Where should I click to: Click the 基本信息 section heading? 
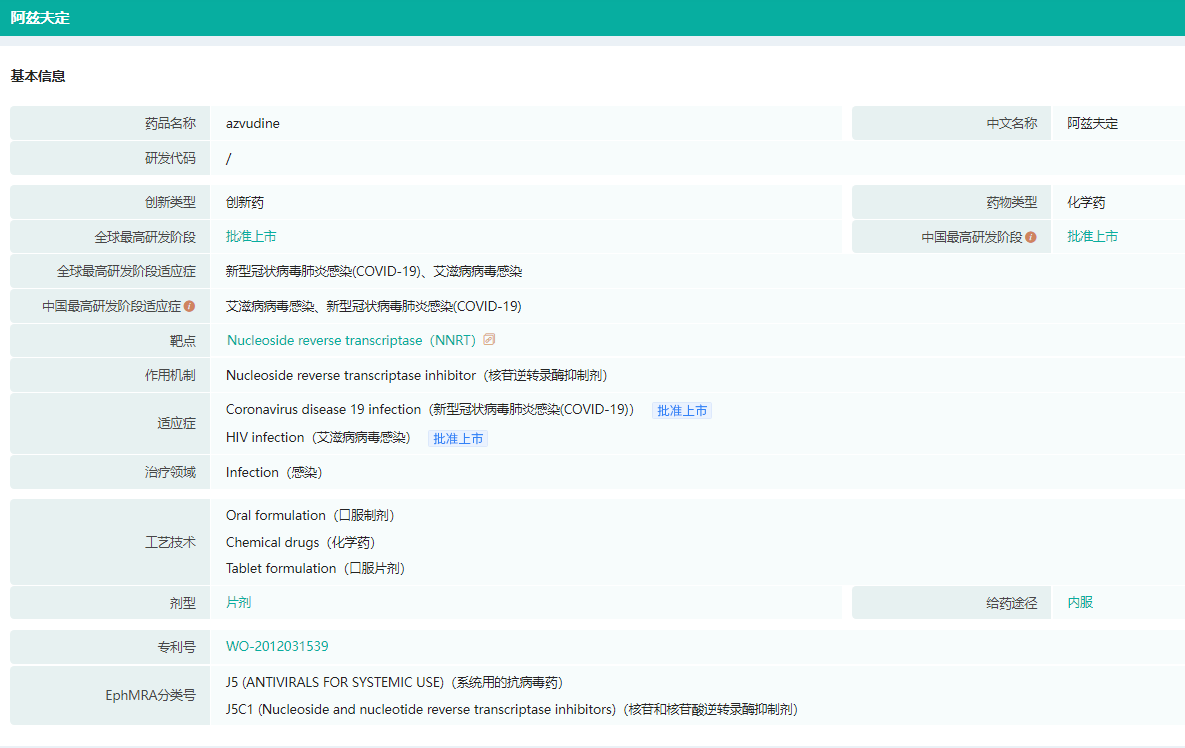coord(38,76)
